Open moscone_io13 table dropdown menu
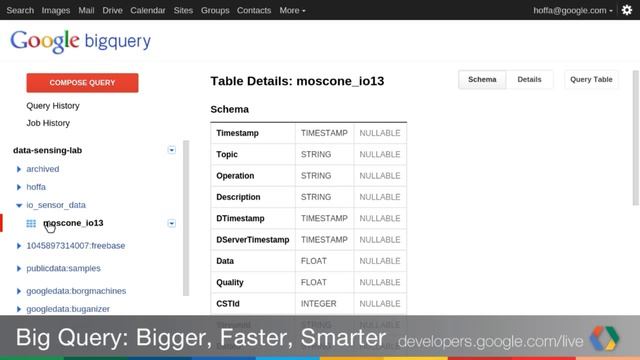Viewport: 640px width, 360px height. (171, 223)
